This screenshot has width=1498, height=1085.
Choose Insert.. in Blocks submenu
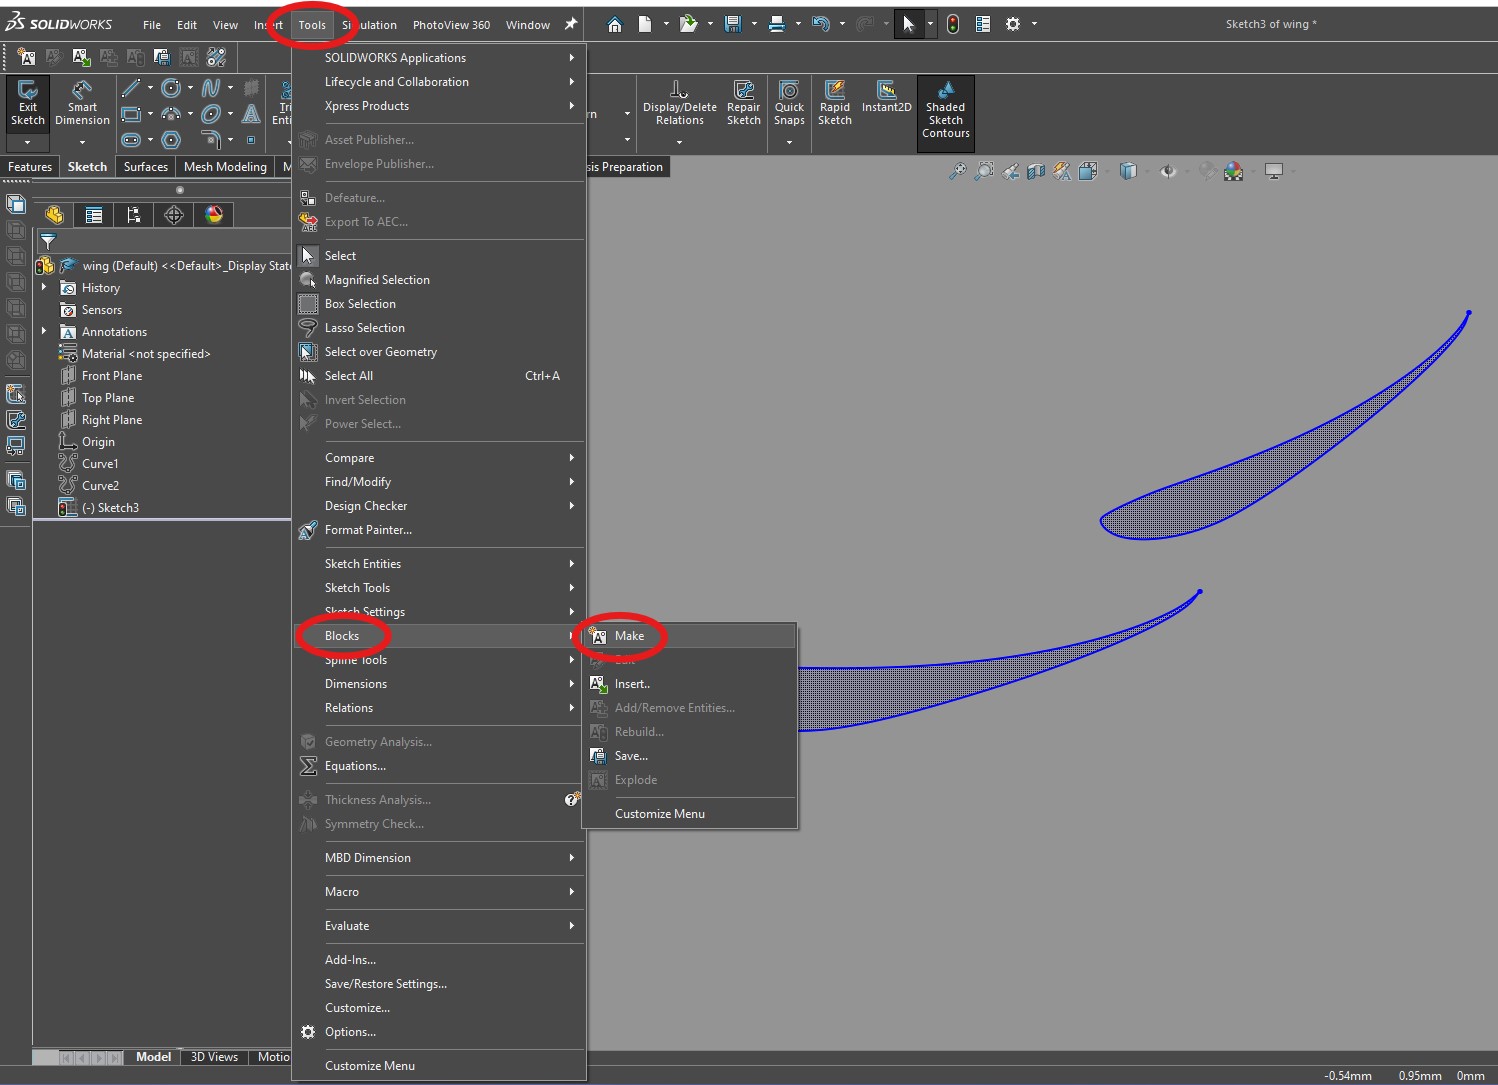click(689, 684)
